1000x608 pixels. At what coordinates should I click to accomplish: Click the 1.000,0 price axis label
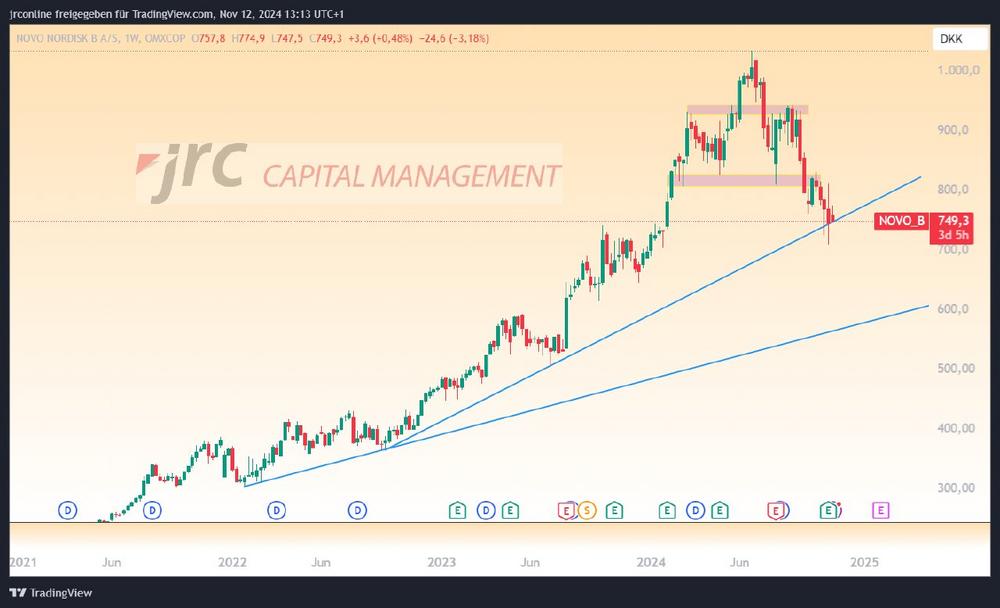tap(959, 70)
